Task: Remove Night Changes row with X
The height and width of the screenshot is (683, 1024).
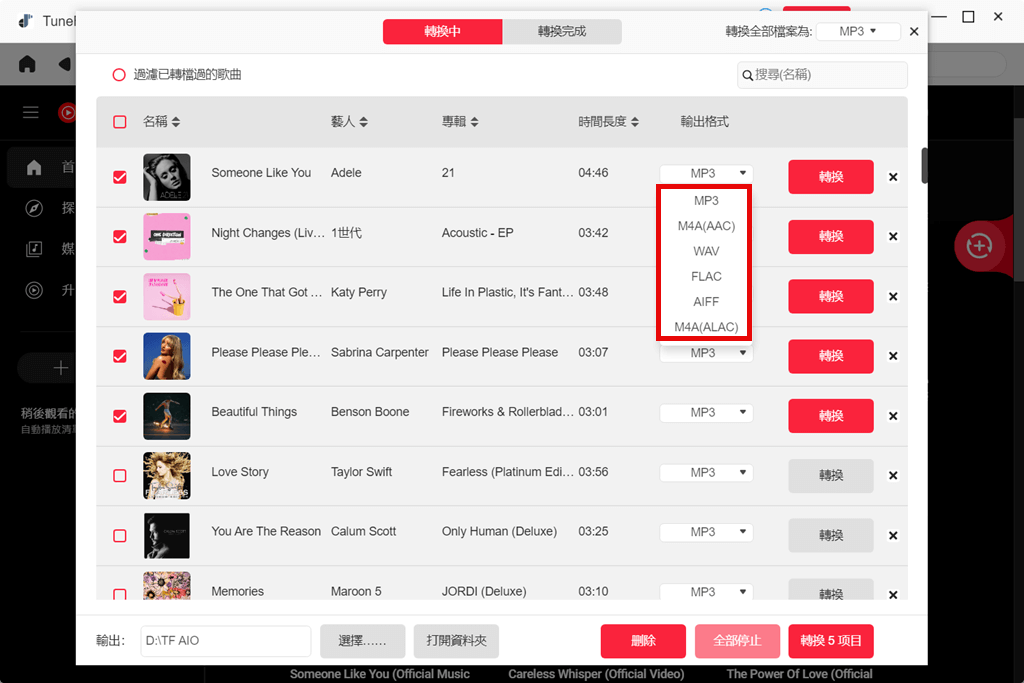Action: click(893, 236)
